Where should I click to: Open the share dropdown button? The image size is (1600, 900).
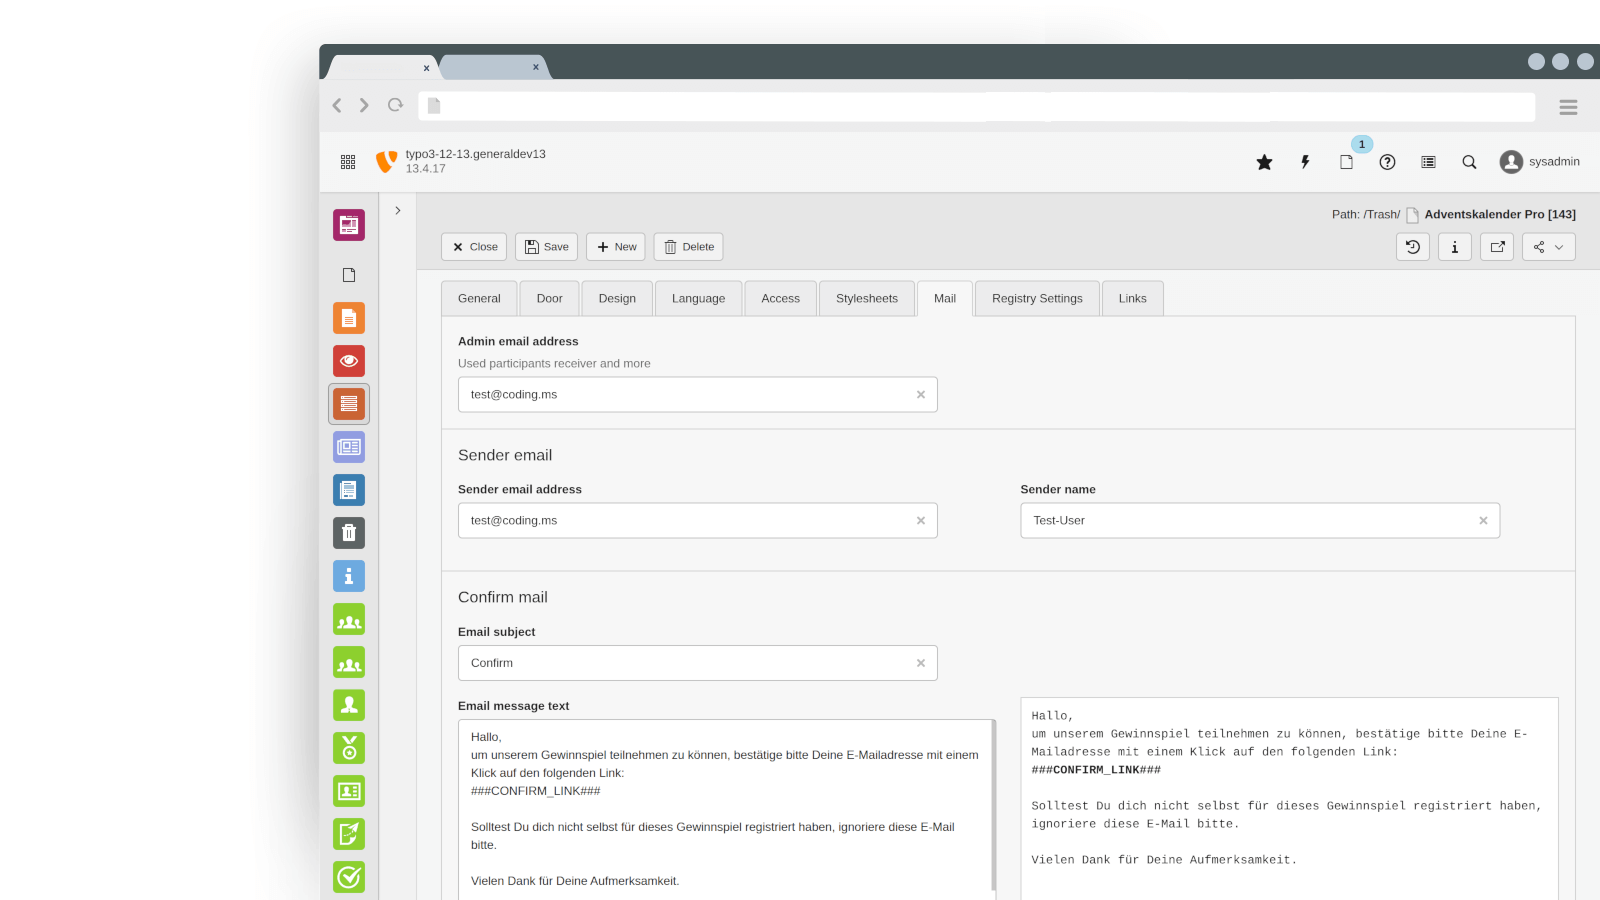pos(1549,247)
